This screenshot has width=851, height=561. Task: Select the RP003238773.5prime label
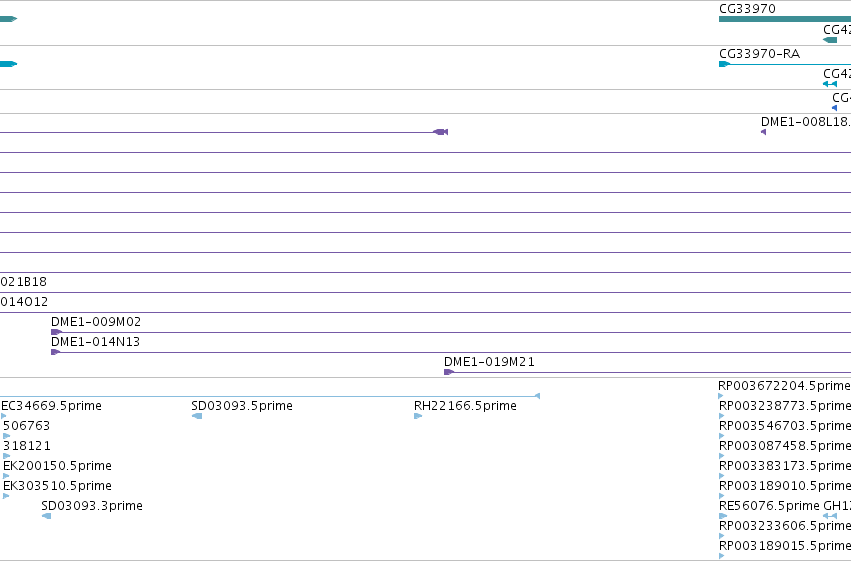[785, 406]
